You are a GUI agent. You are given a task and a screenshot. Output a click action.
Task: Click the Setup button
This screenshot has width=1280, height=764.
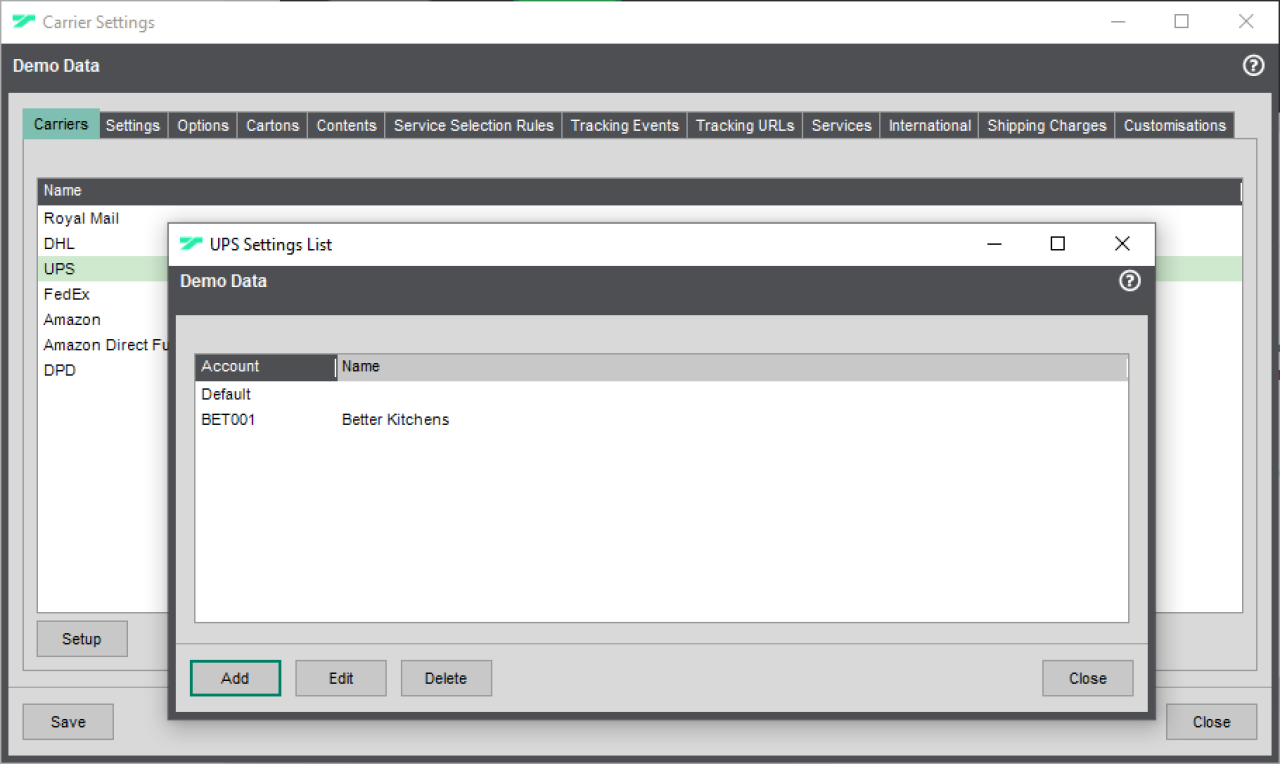click(x=82, y=639)
